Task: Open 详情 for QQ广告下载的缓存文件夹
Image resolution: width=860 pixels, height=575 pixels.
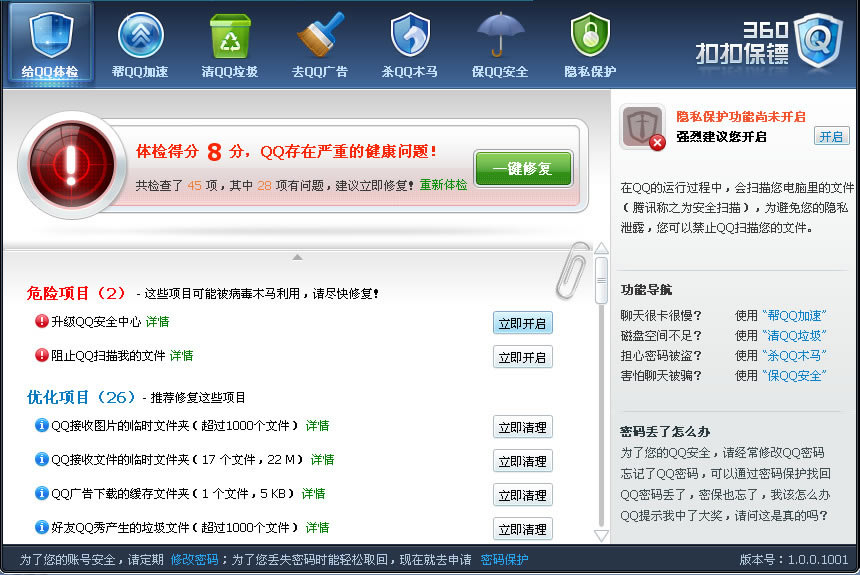Action: pyautogui.click(x=314, y=494)
